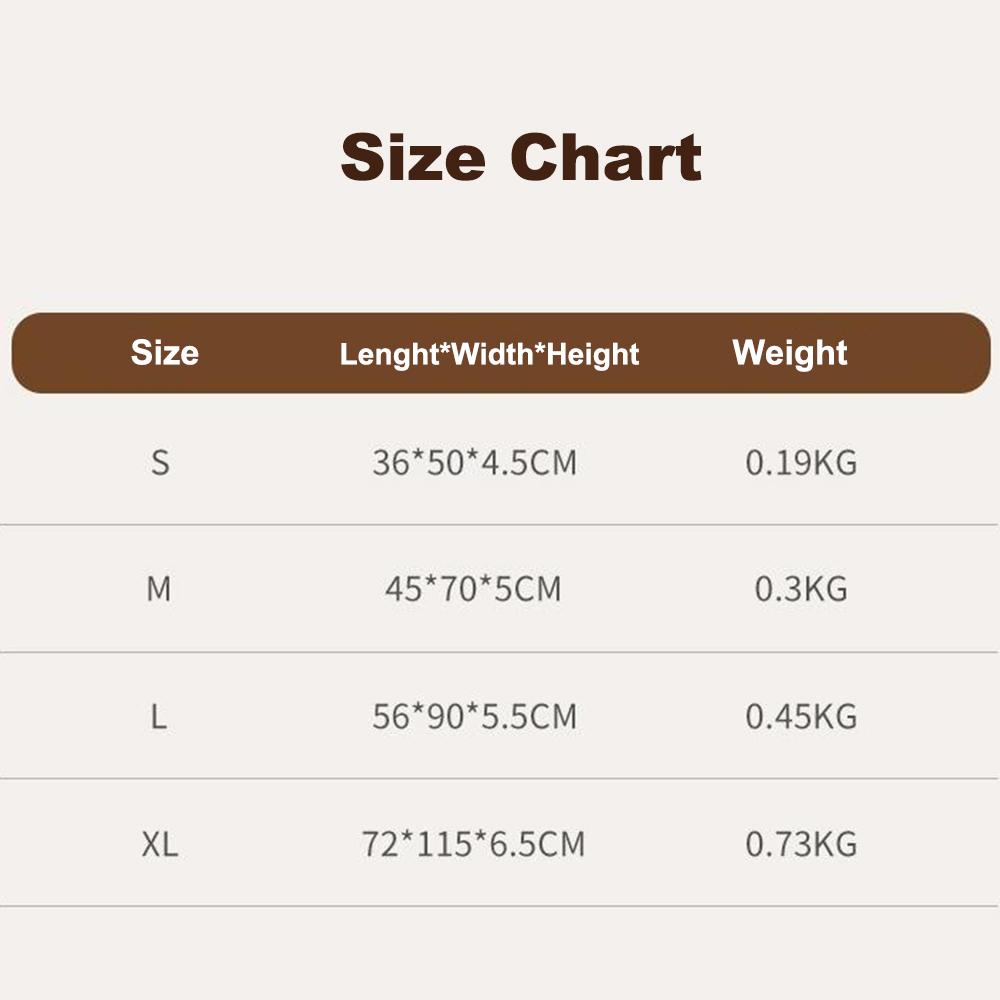
Task: Click the Weight column header
Action: point(790,353)
